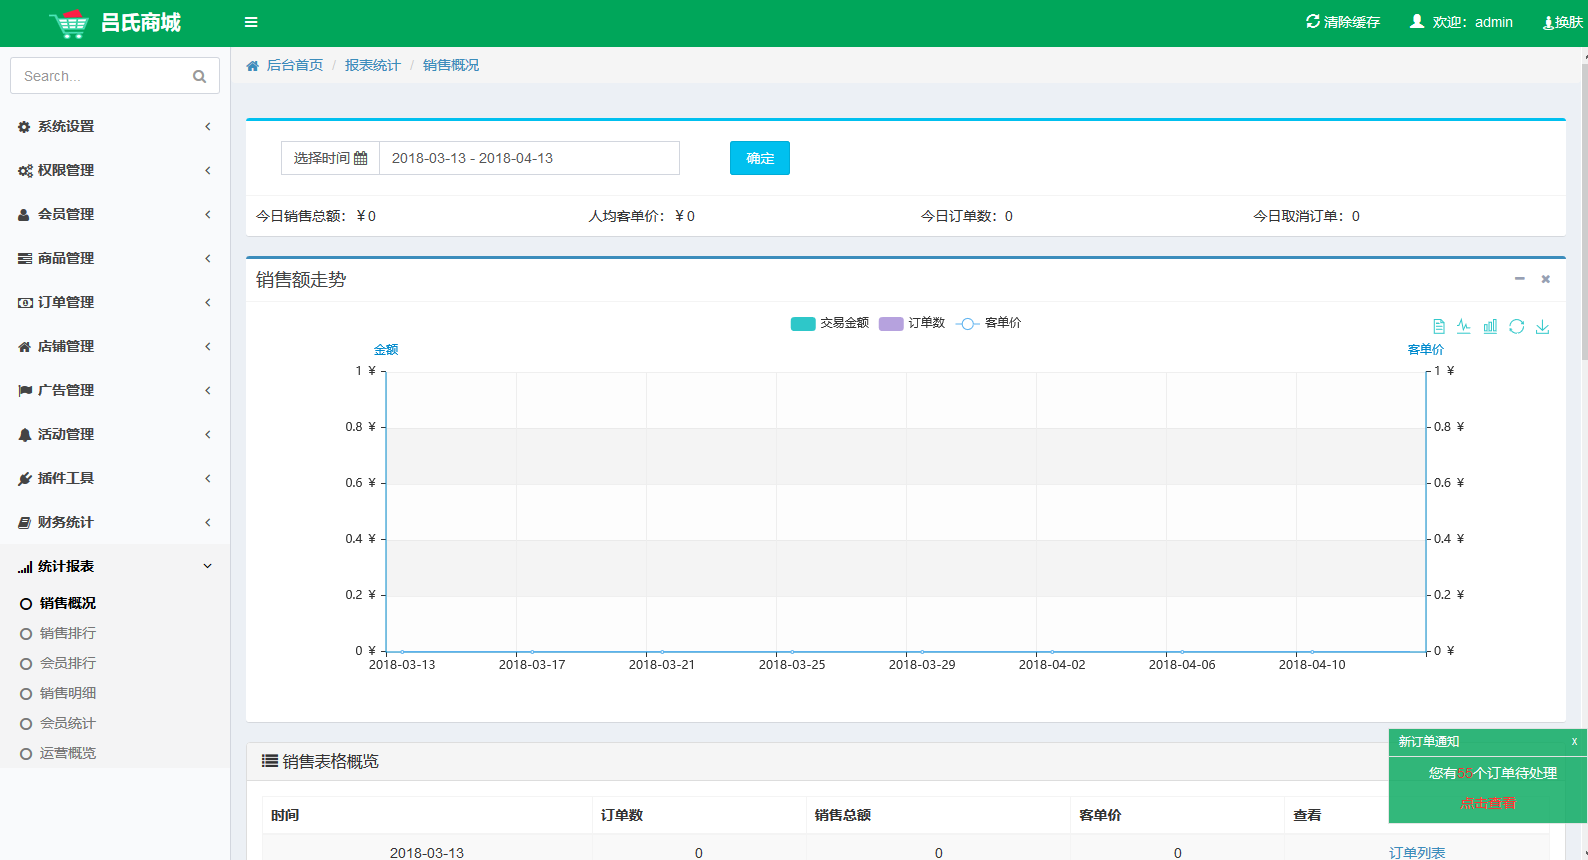Image resolution: width=1588 pixels, height=860 pixels.
Task: Click the chart restore/refresh icon
Action: point(1516,327)
